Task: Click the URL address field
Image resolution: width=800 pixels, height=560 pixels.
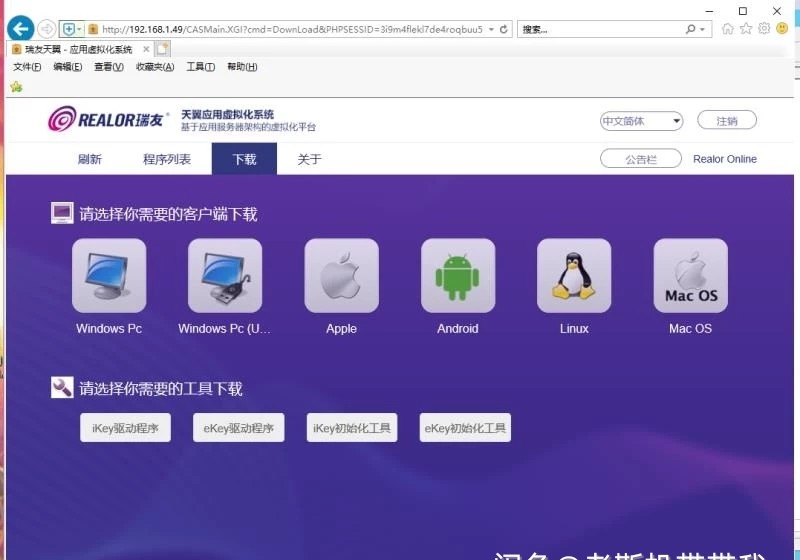Action: pyautogui.click(x=292, y=29)
